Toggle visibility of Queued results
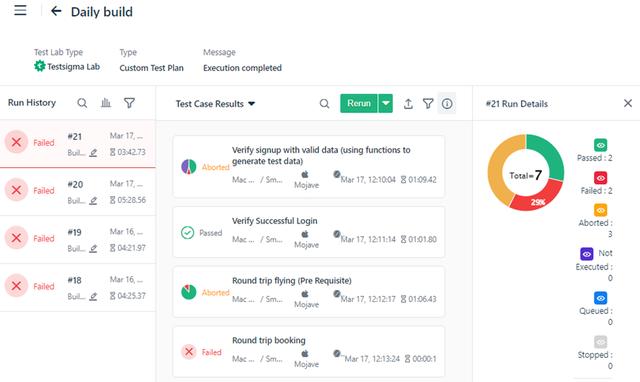The image size is (640, 382). point(600,298)
